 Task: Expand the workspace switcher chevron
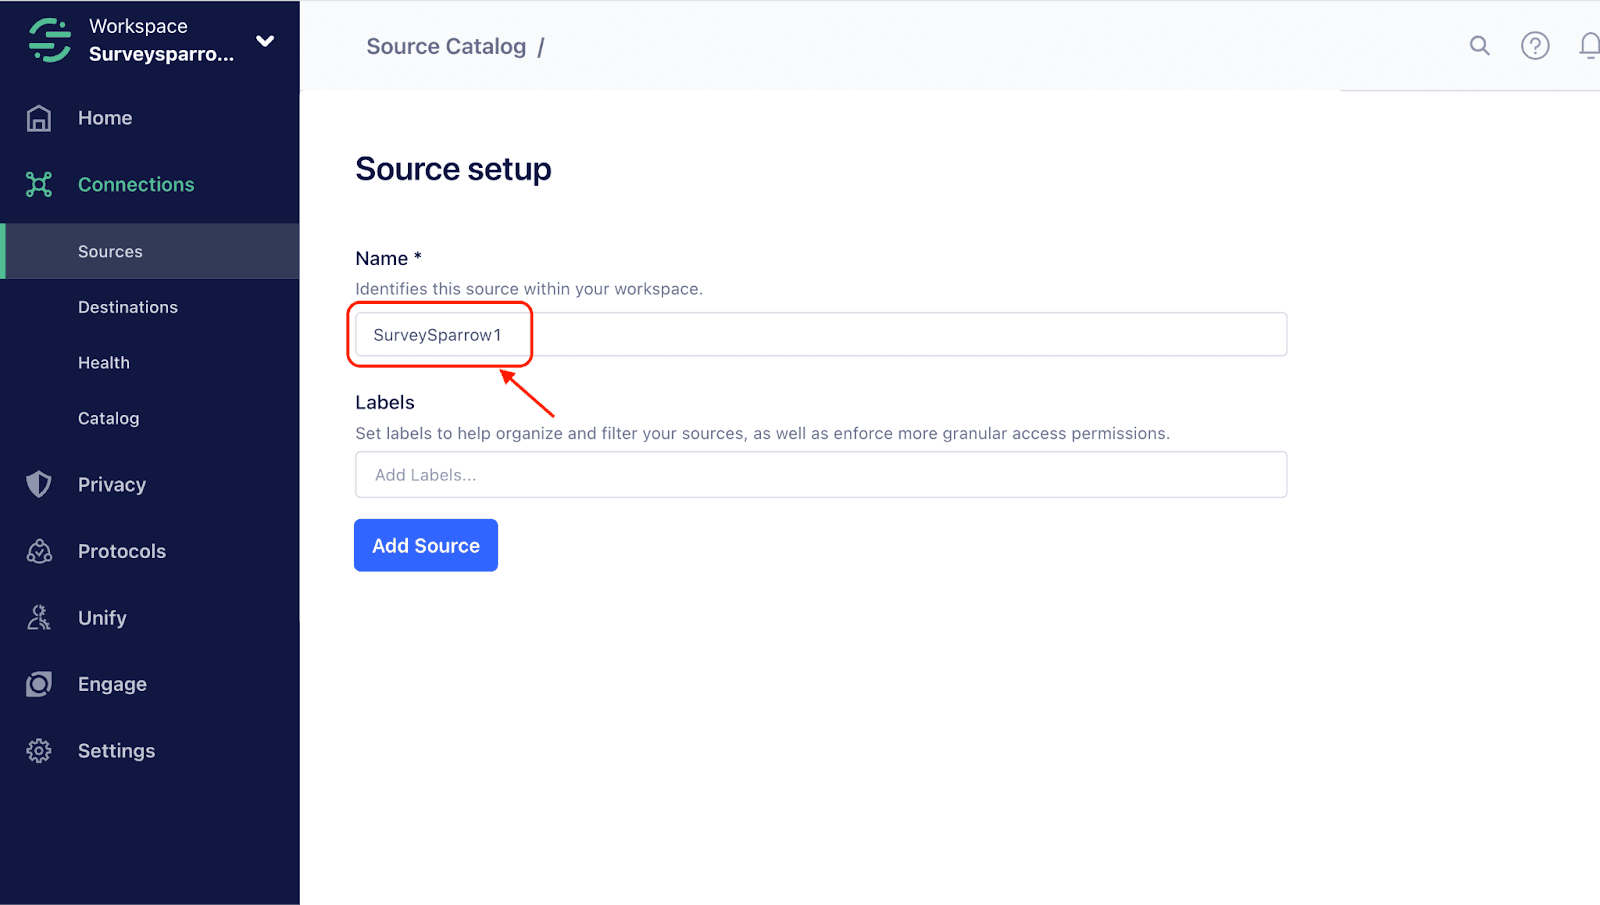click(x=265, y=41)
